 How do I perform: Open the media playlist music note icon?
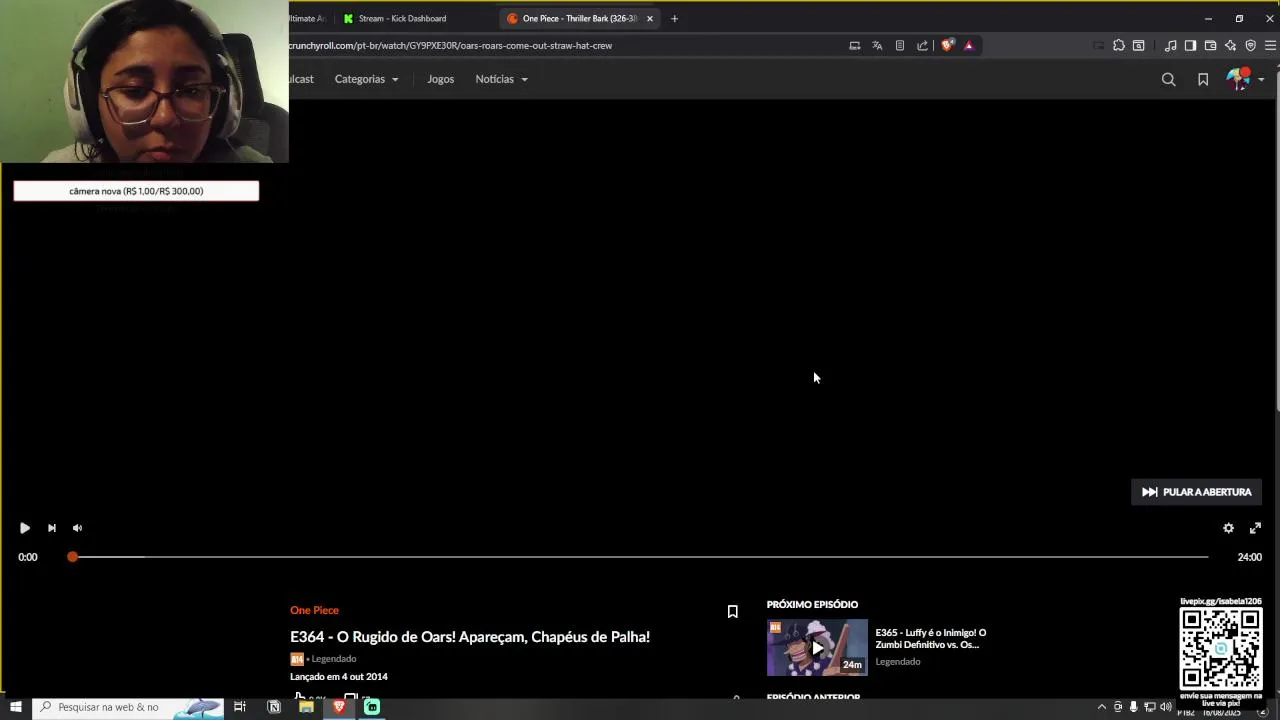(x=1170, y=45)
